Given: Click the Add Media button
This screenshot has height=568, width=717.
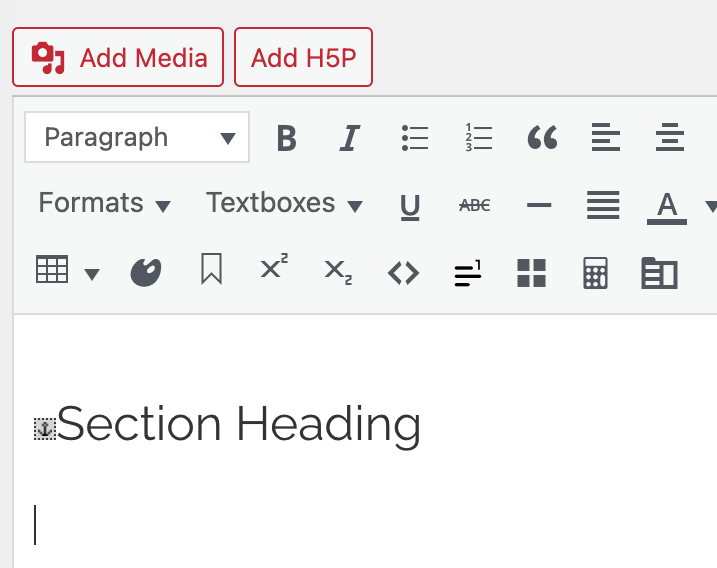Looking at the screenshot, I should pyautogui.click(x=118, y=57).
